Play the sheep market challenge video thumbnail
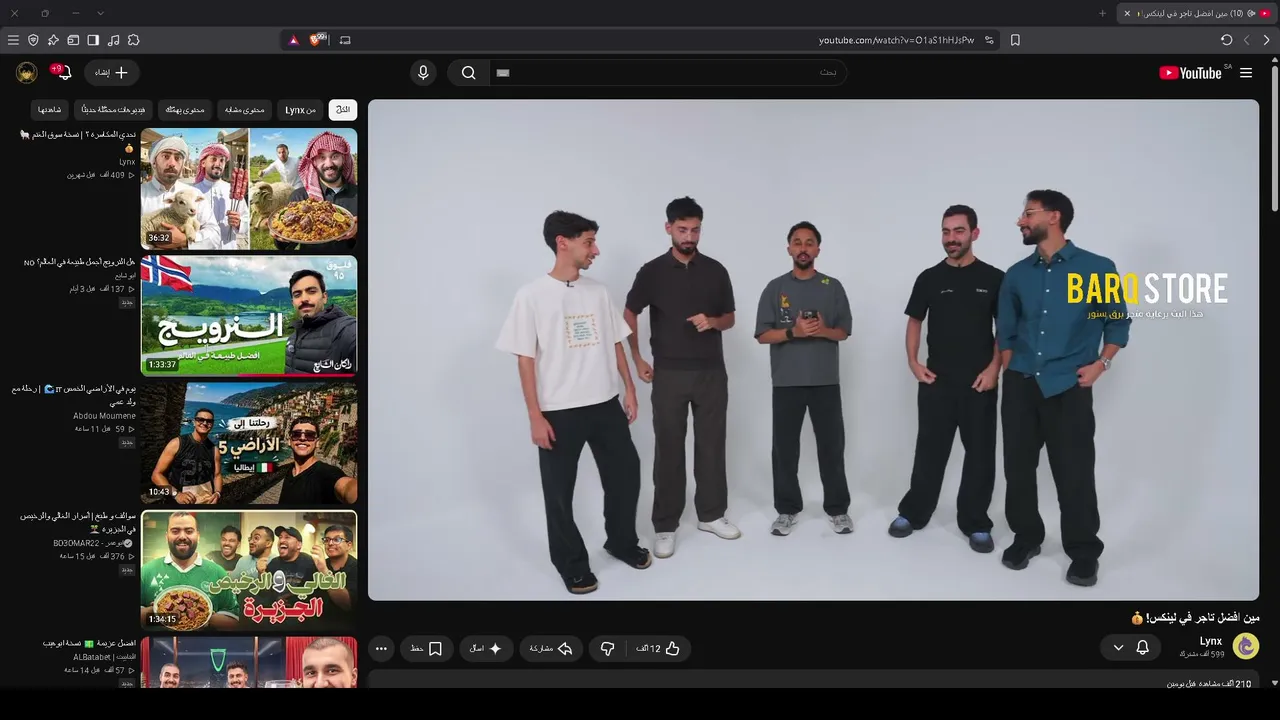This screenshot has width=1280, height=720. tap(249, 189)
